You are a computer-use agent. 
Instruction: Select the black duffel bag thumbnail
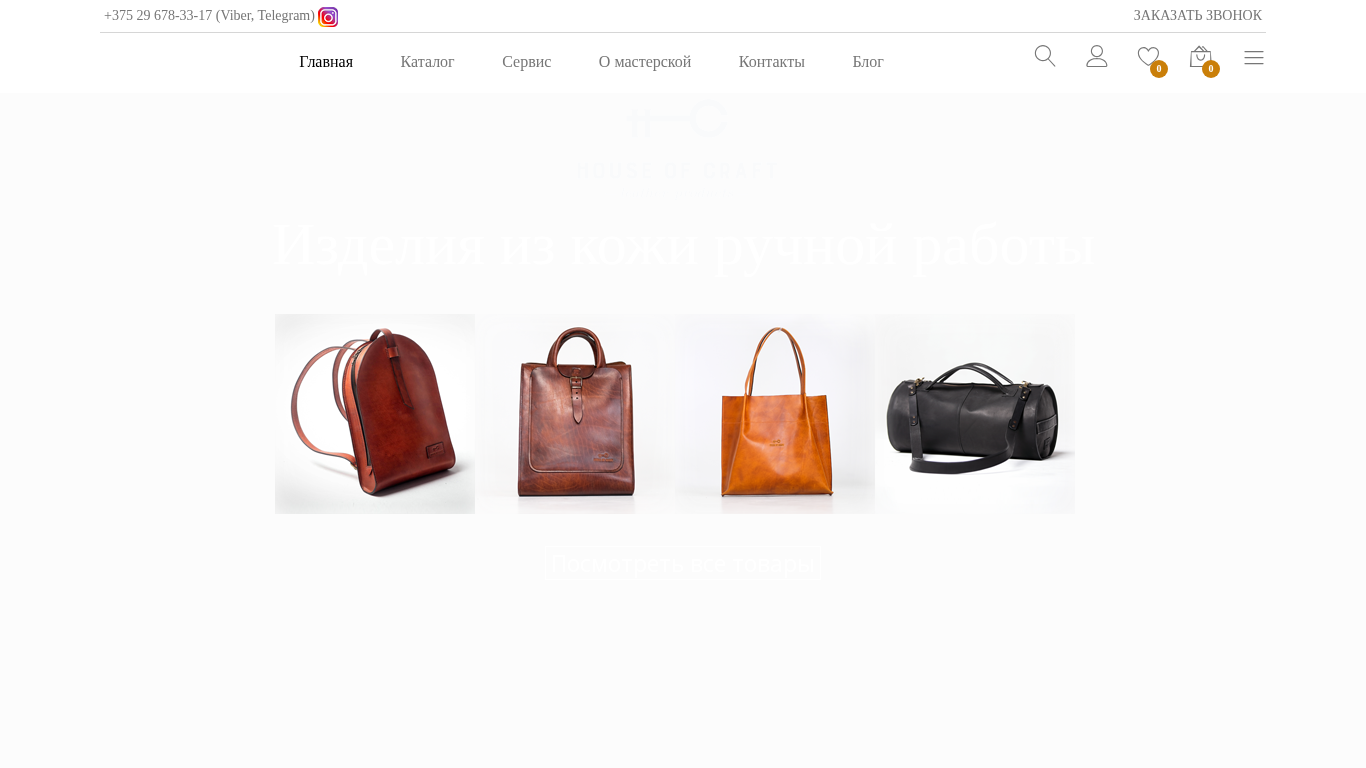tap(975, 414)
